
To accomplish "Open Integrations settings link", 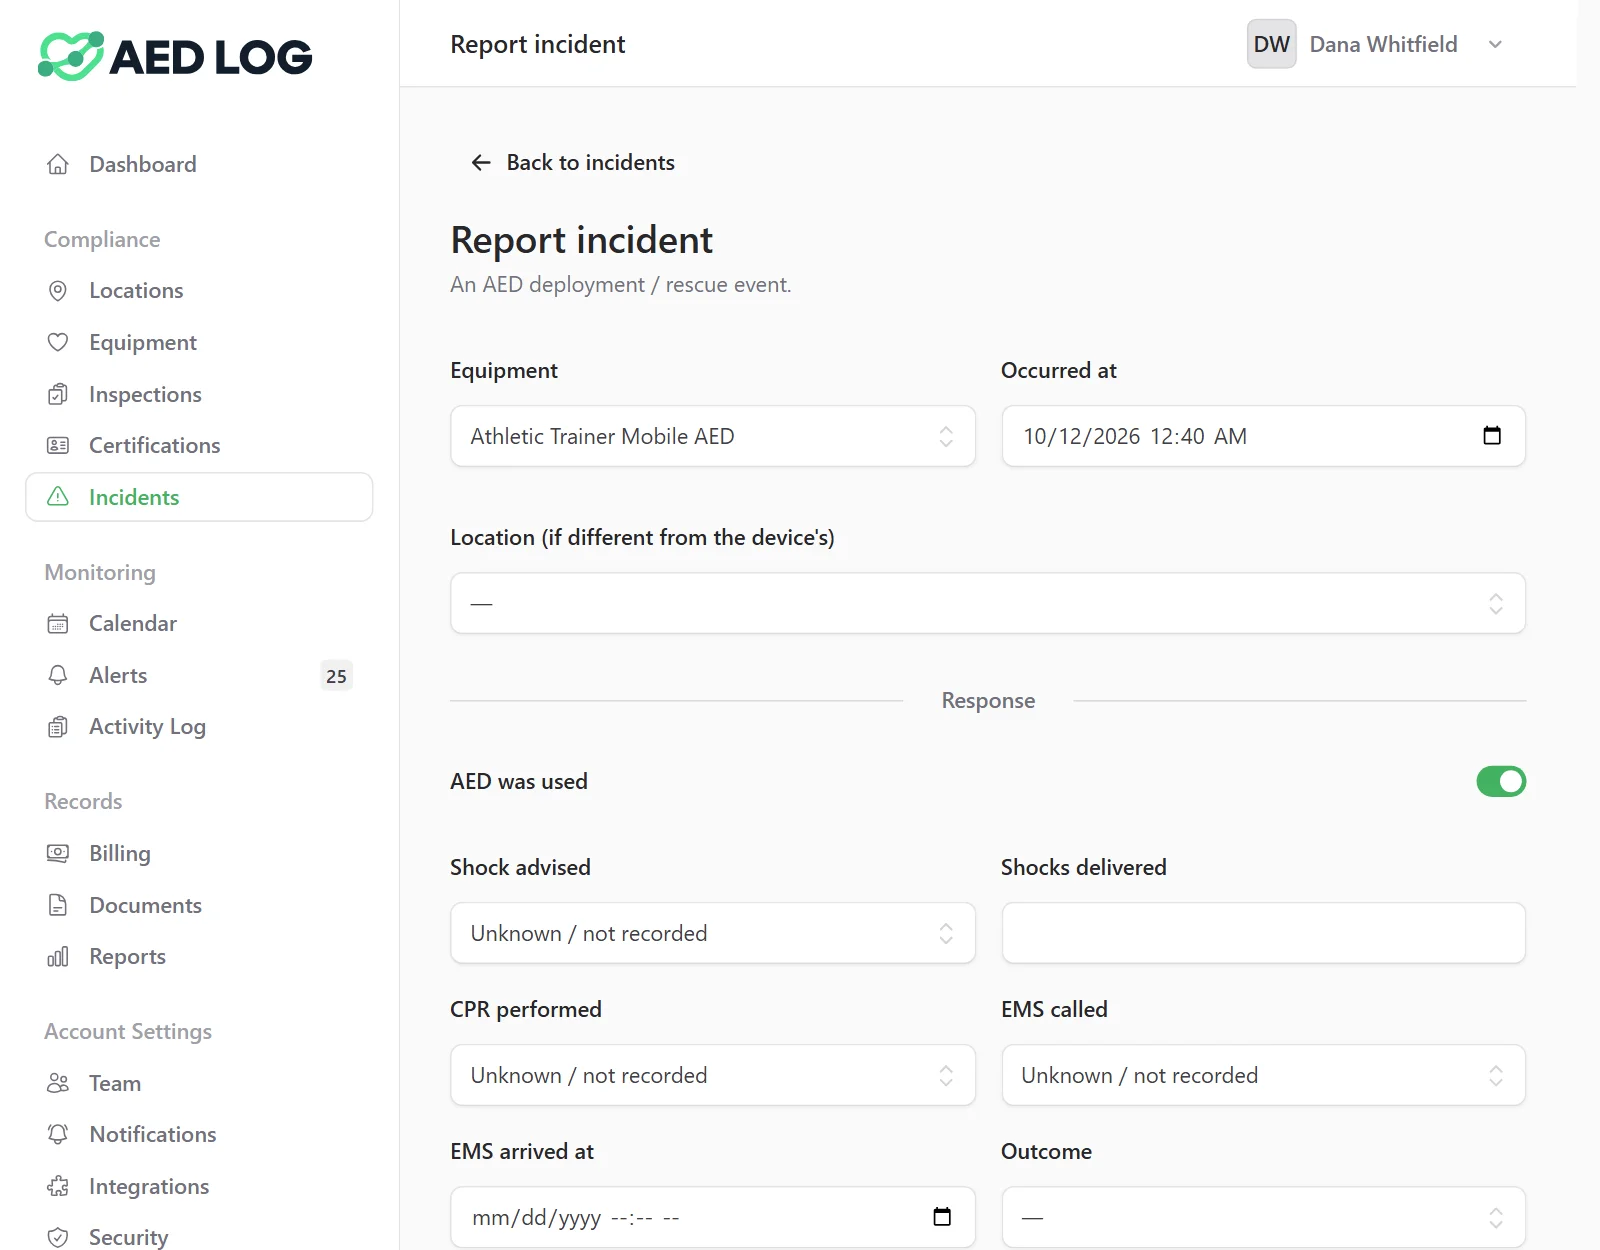I will [x=199, y=1186].
